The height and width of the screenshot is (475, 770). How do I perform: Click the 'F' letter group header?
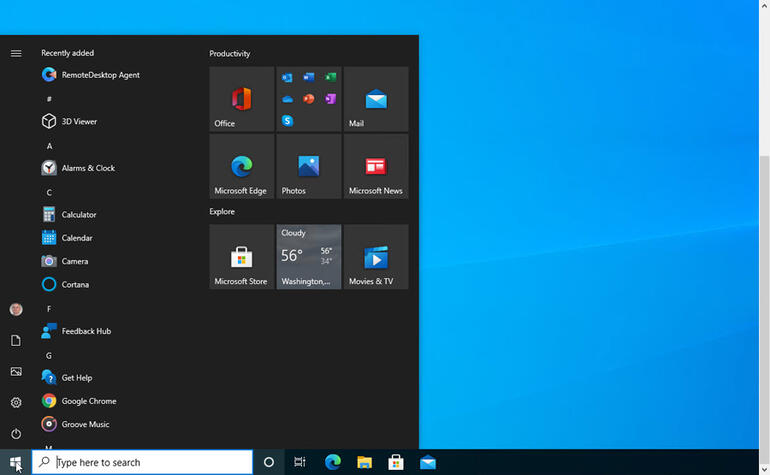(x=49, y=309)
